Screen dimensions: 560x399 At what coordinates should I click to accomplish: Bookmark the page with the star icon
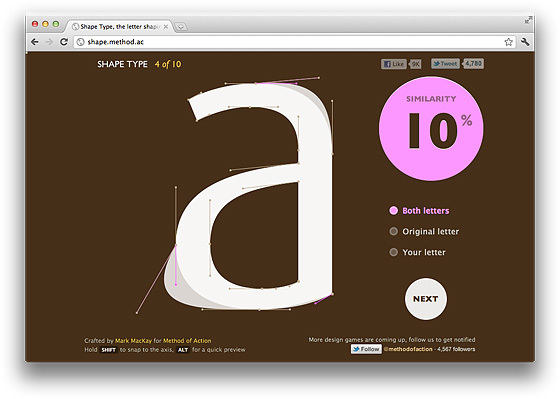tap(509, 42)
